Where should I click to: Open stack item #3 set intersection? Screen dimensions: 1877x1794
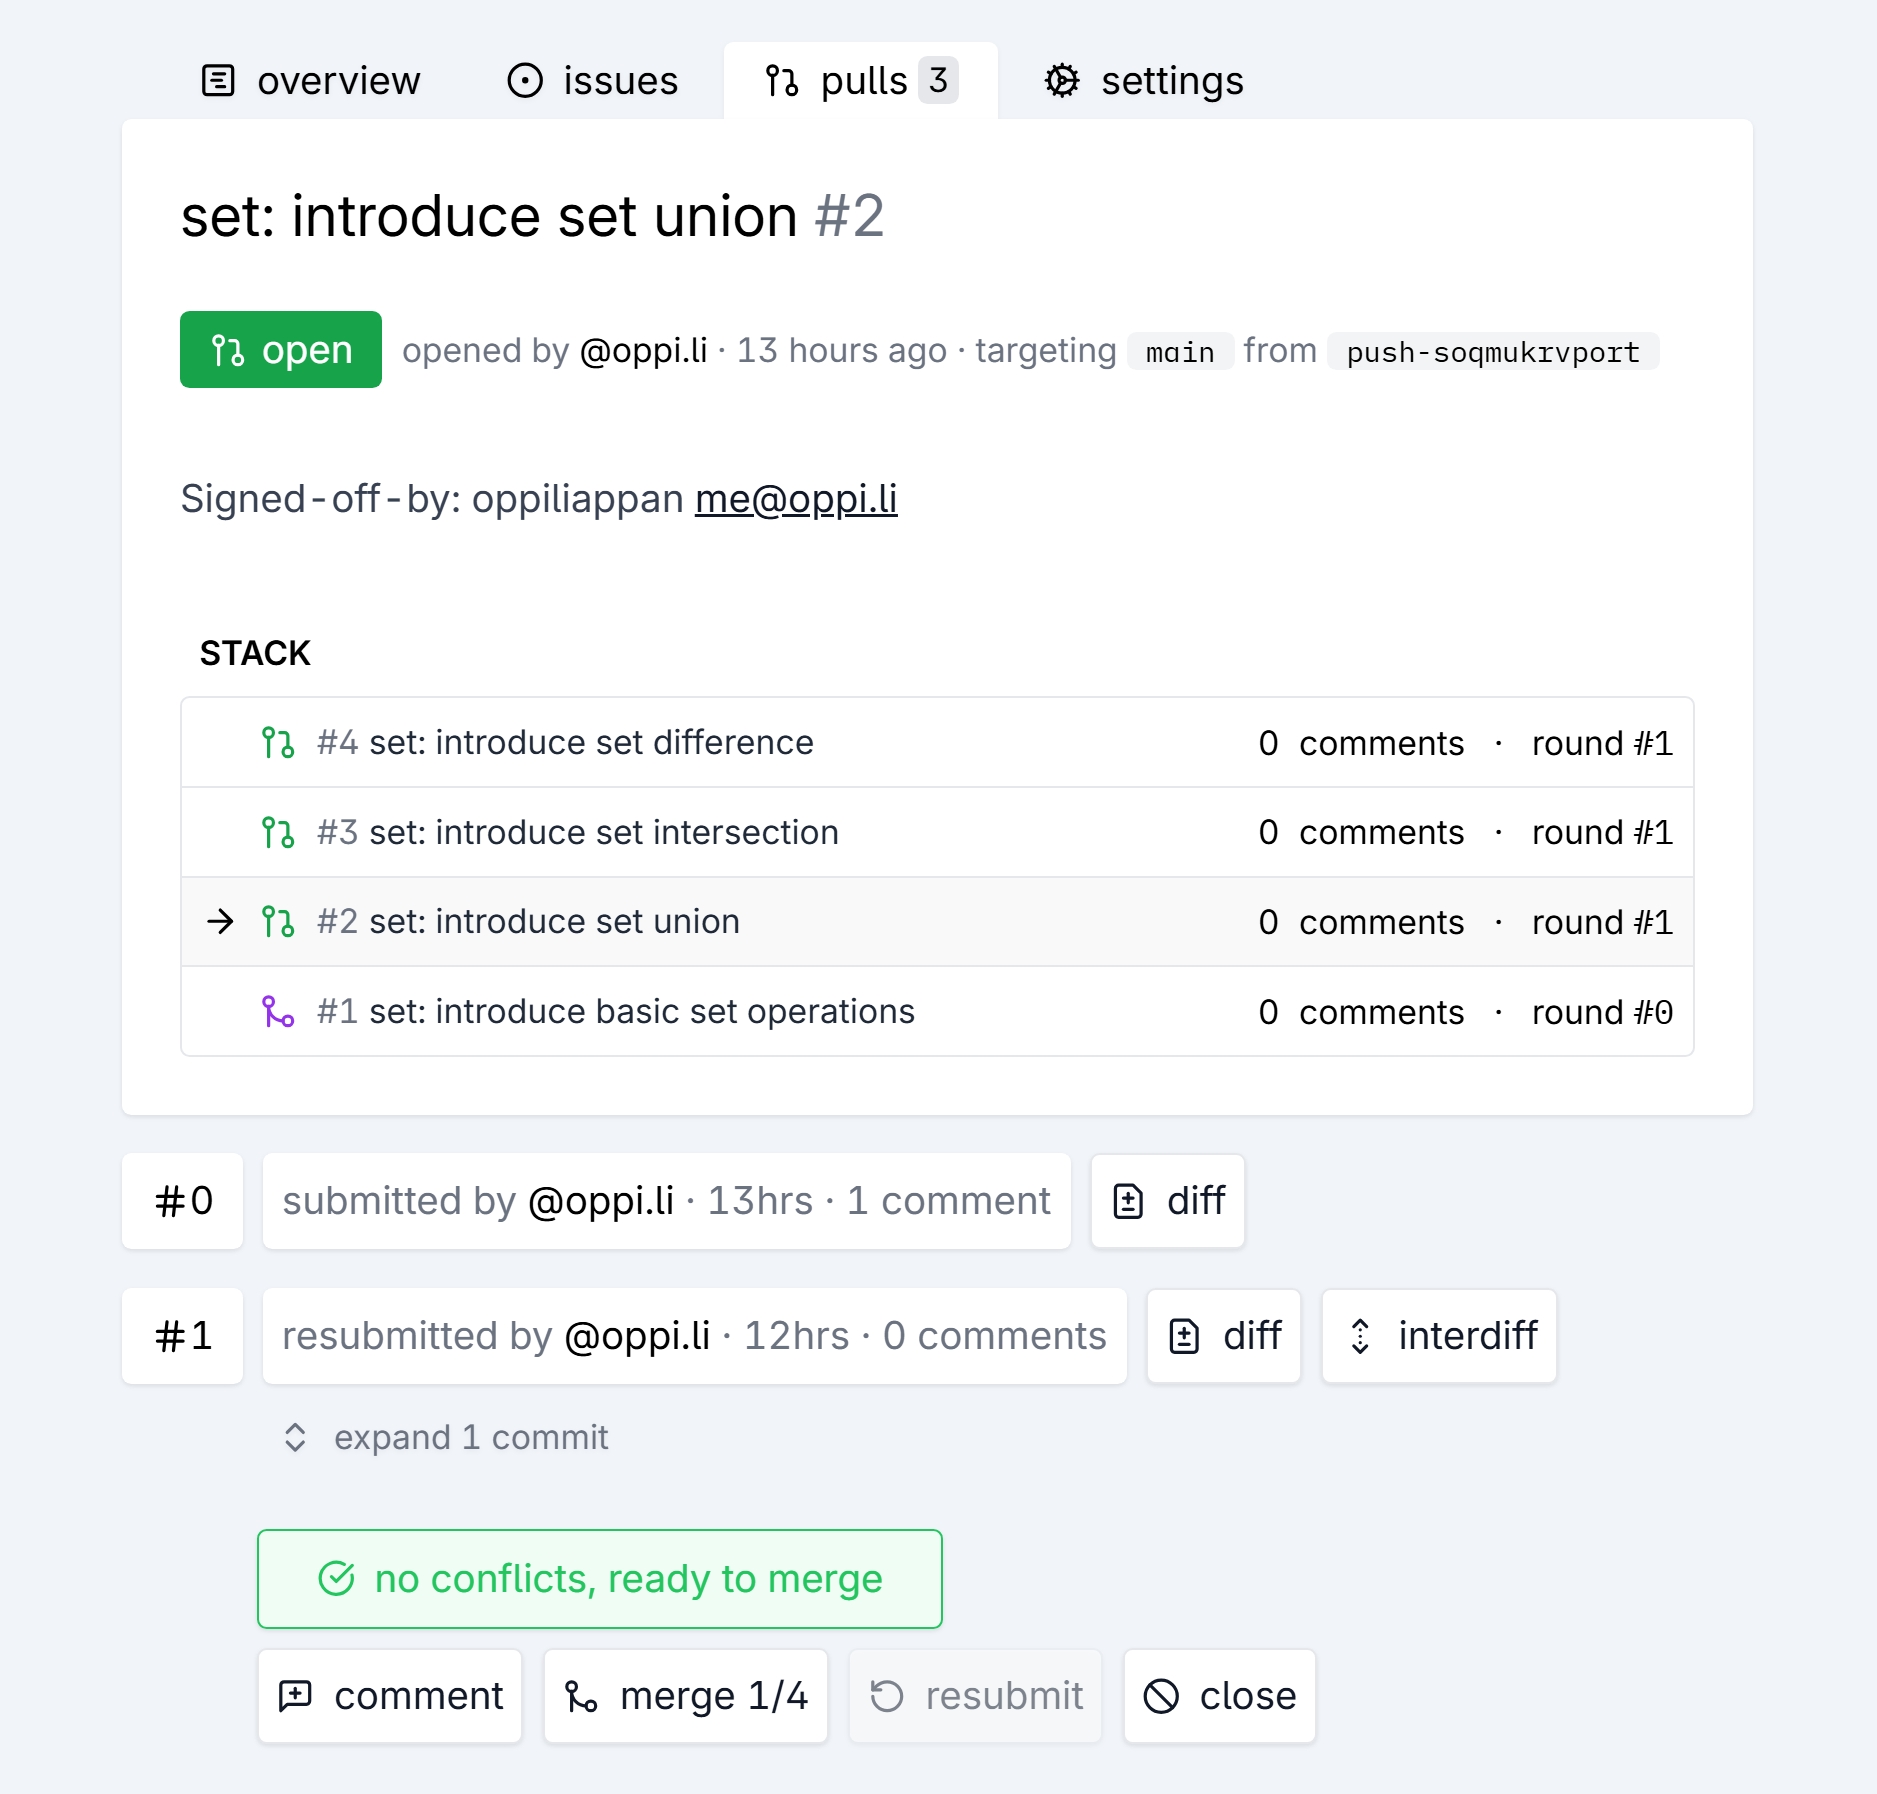(603, 833)
